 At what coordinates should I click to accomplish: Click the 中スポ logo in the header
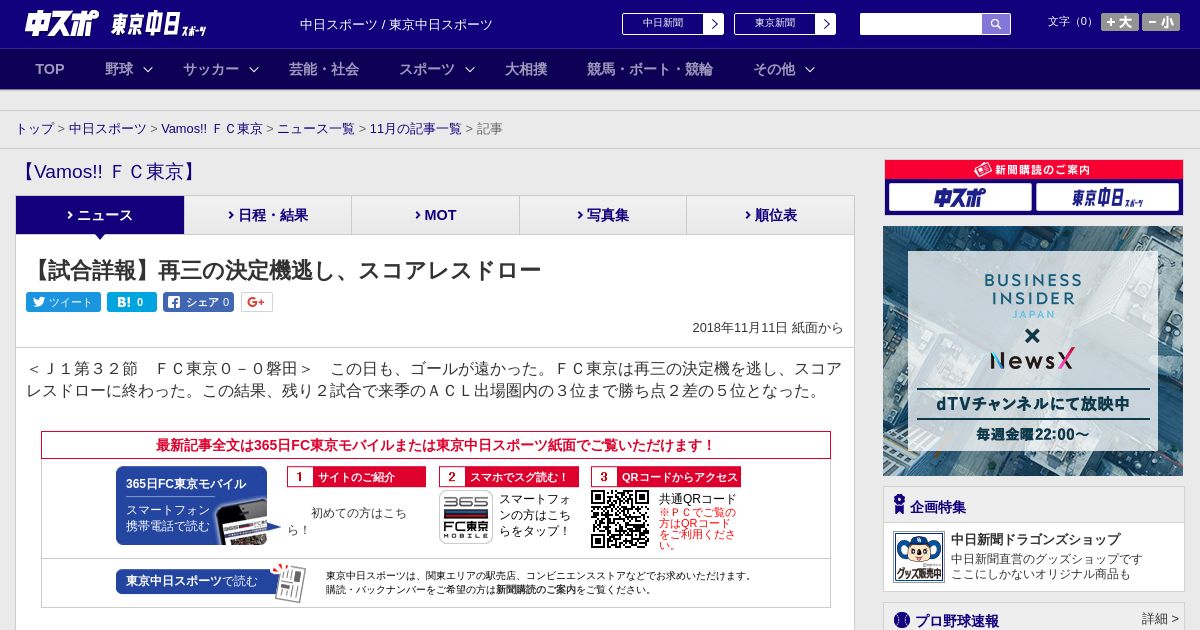(x=62, y=23)
